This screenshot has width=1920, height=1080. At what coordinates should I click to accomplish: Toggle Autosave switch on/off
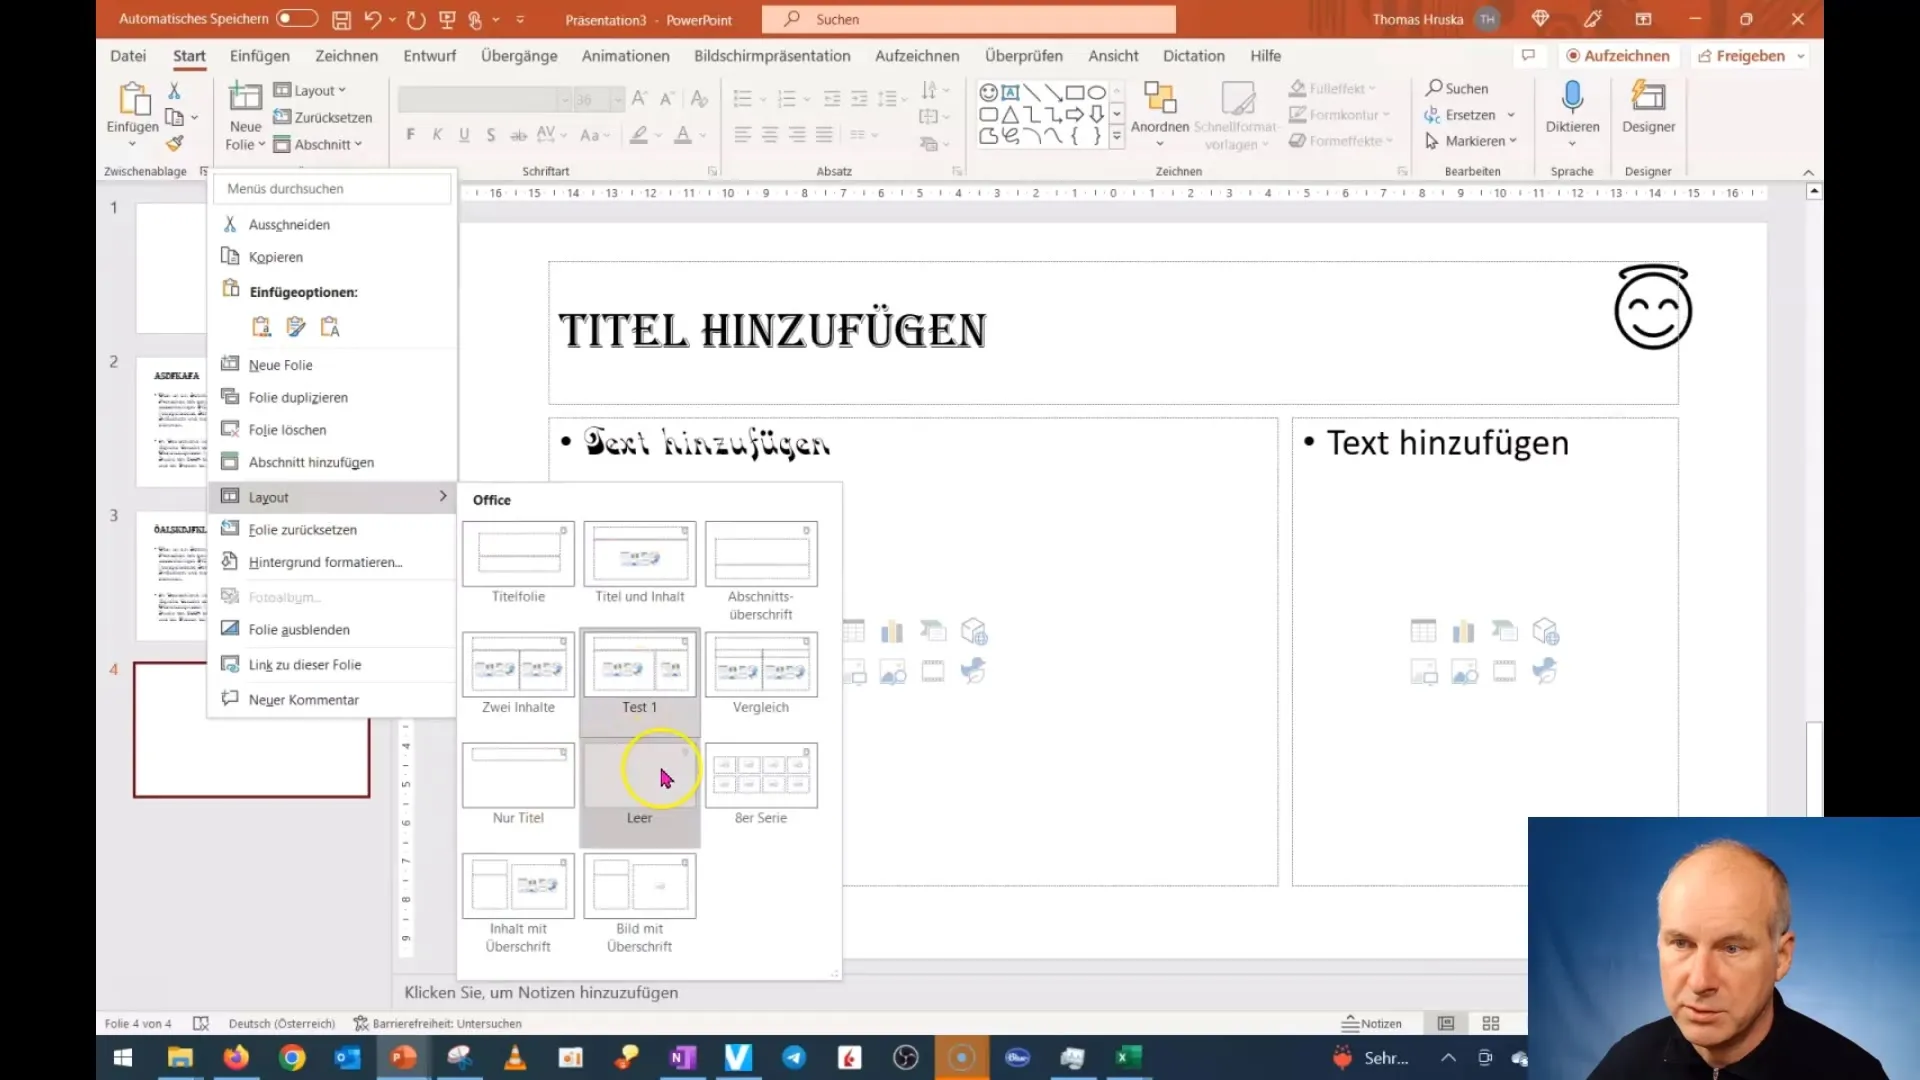pos(294,18)
